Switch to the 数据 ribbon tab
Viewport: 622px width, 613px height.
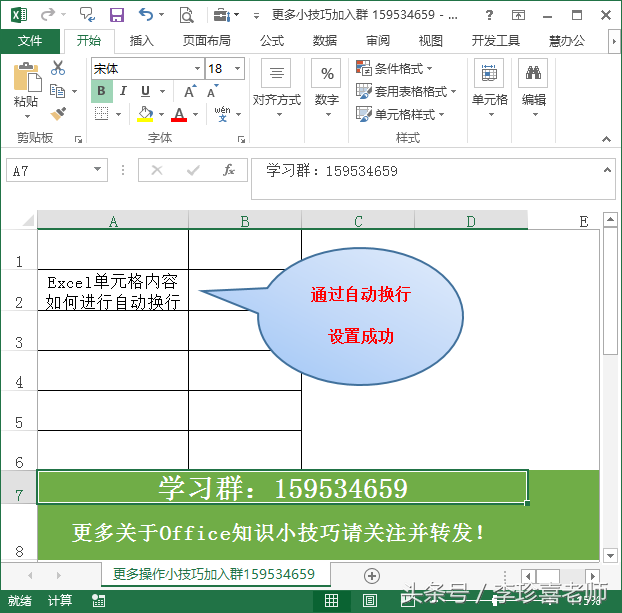click(x=324, y=41)
